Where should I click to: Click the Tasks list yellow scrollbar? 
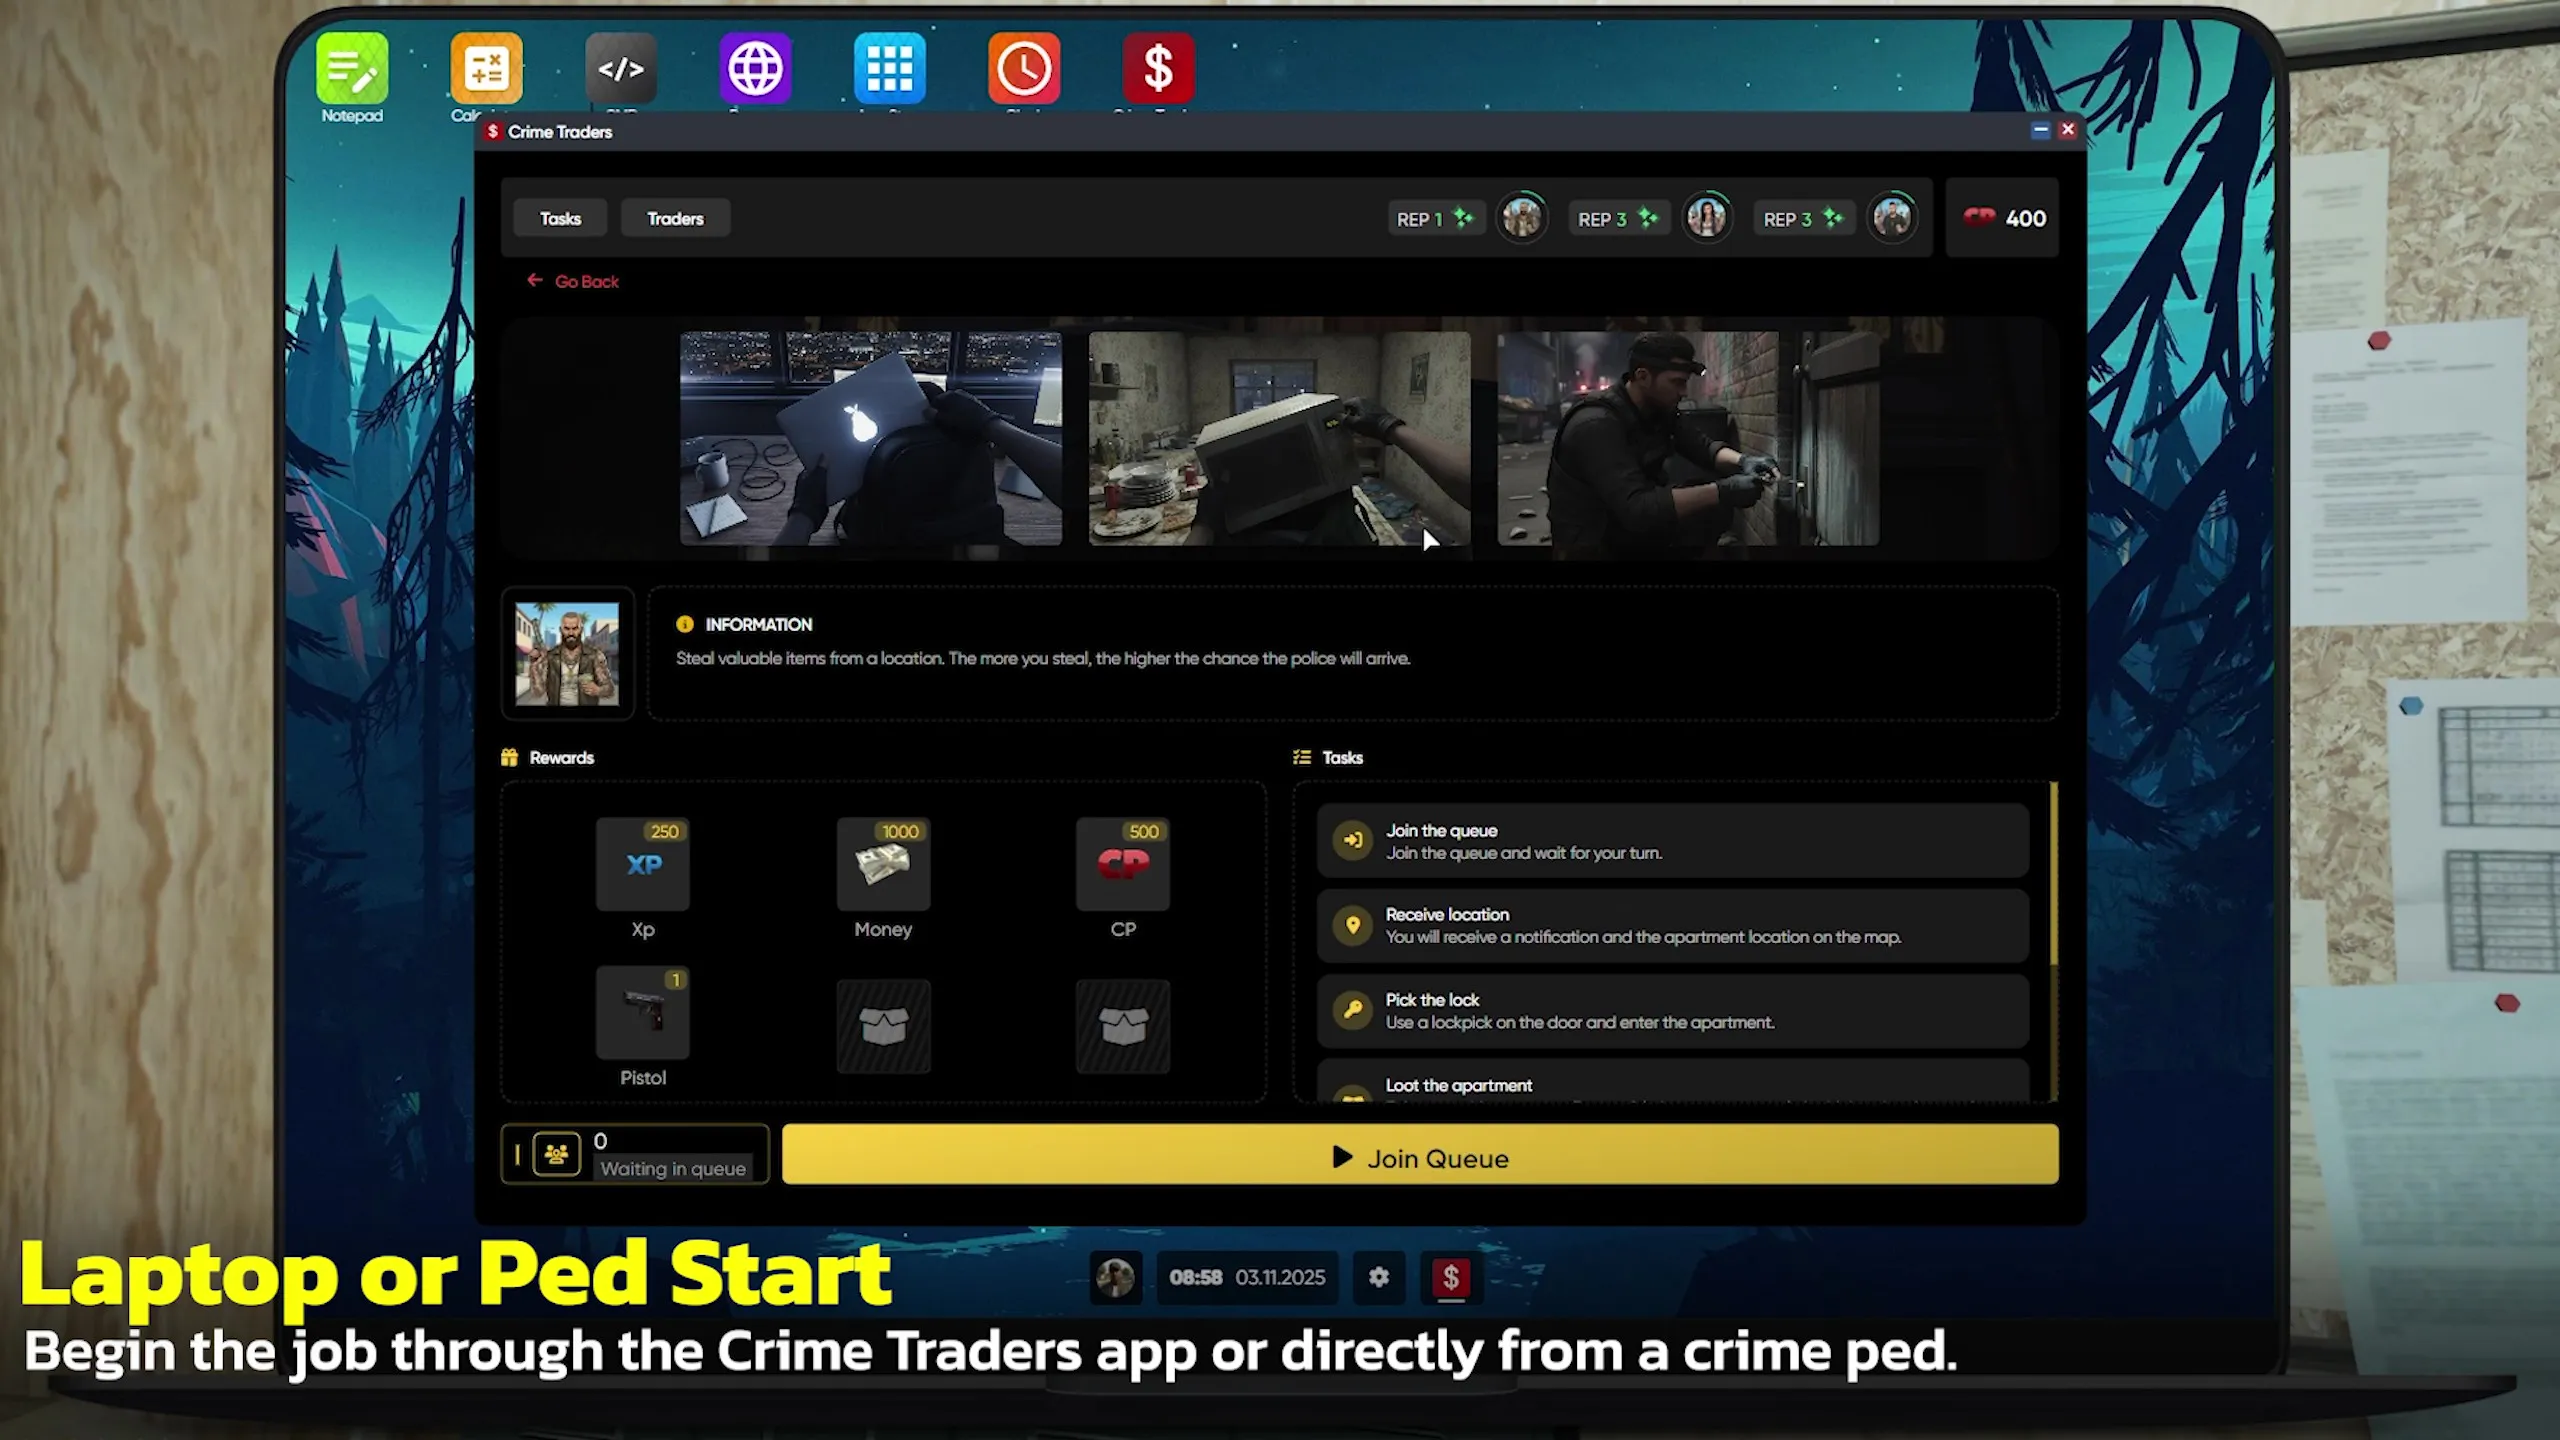point(2053,875)
